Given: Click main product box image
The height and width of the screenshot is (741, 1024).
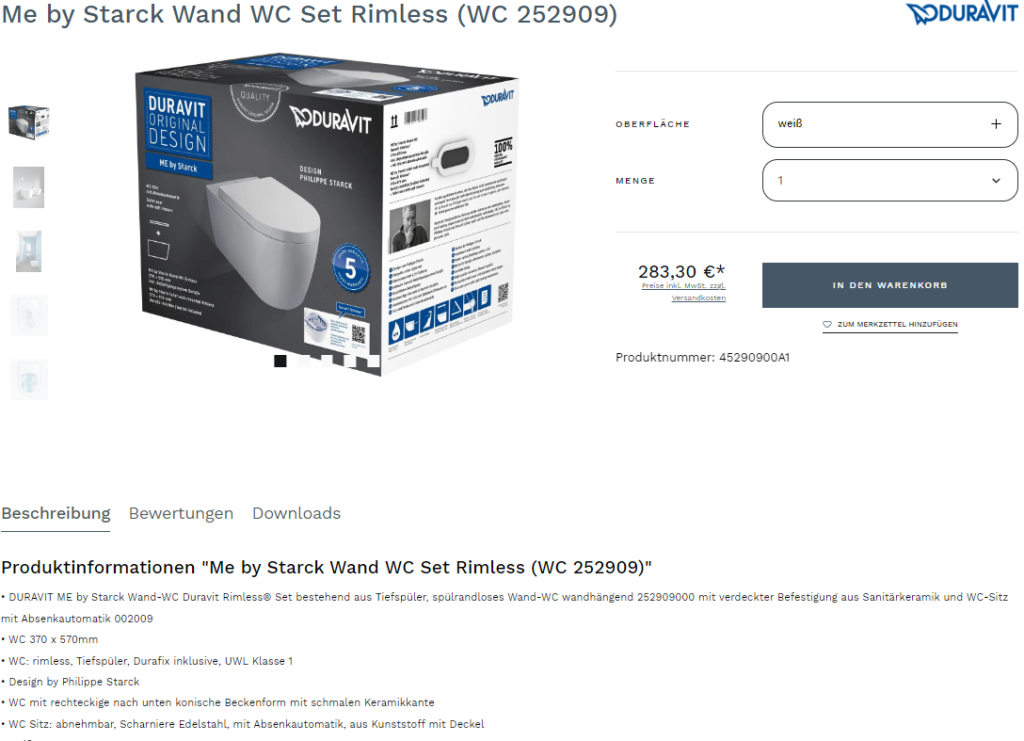Looking at the screenshot, I should [x=325, y=215].
